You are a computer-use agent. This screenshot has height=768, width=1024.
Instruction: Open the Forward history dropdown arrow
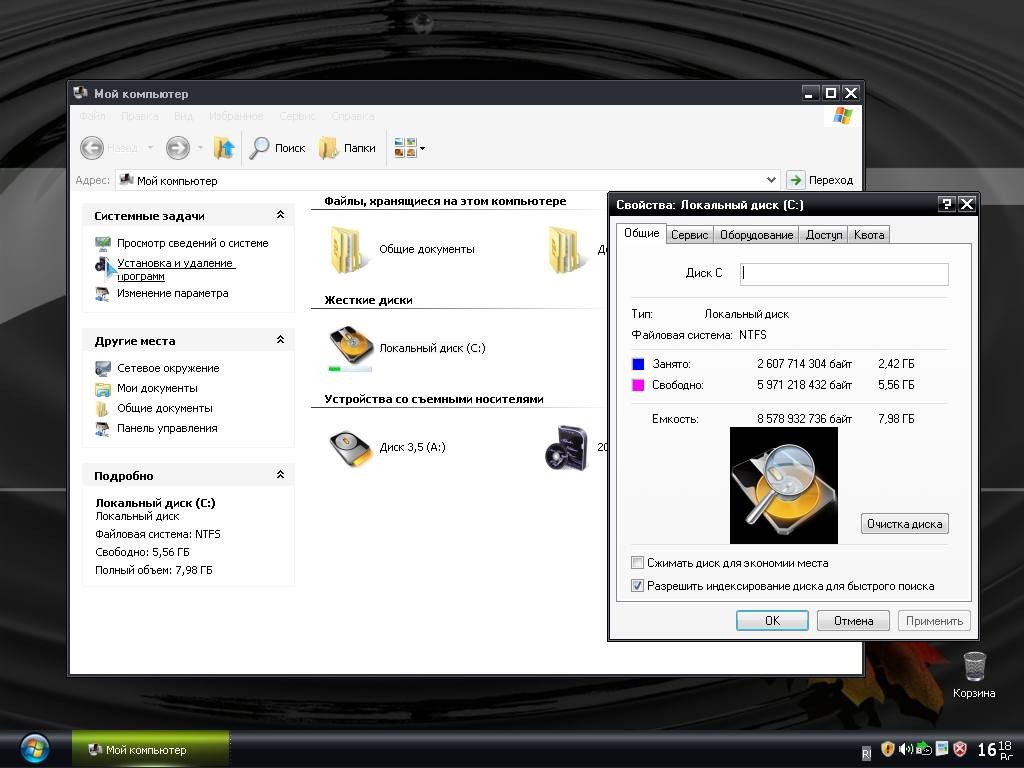coord(200,148)
